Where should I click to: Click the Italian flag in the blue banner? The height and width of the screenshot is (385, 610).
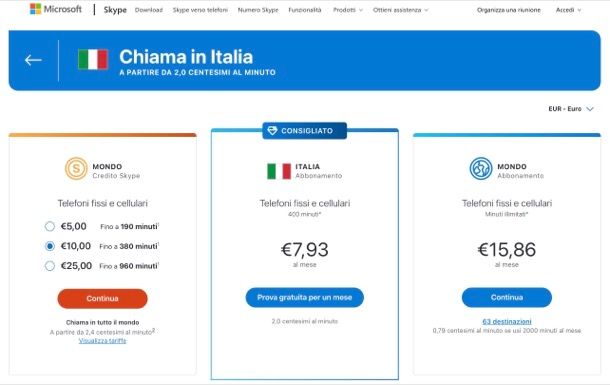click(x=93, y=60)
